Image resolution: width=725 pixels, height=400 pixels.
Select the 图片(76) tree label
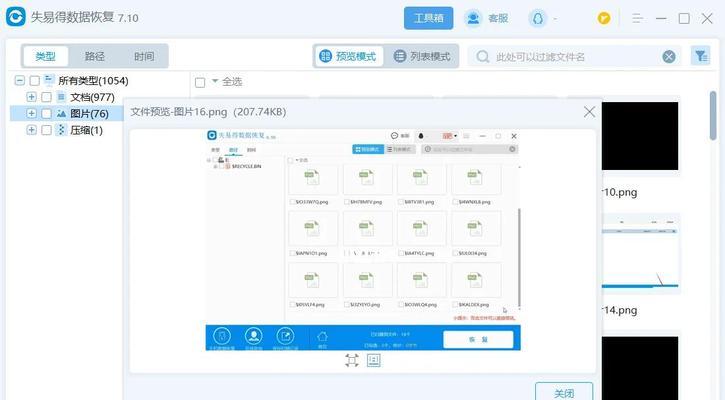89,114
